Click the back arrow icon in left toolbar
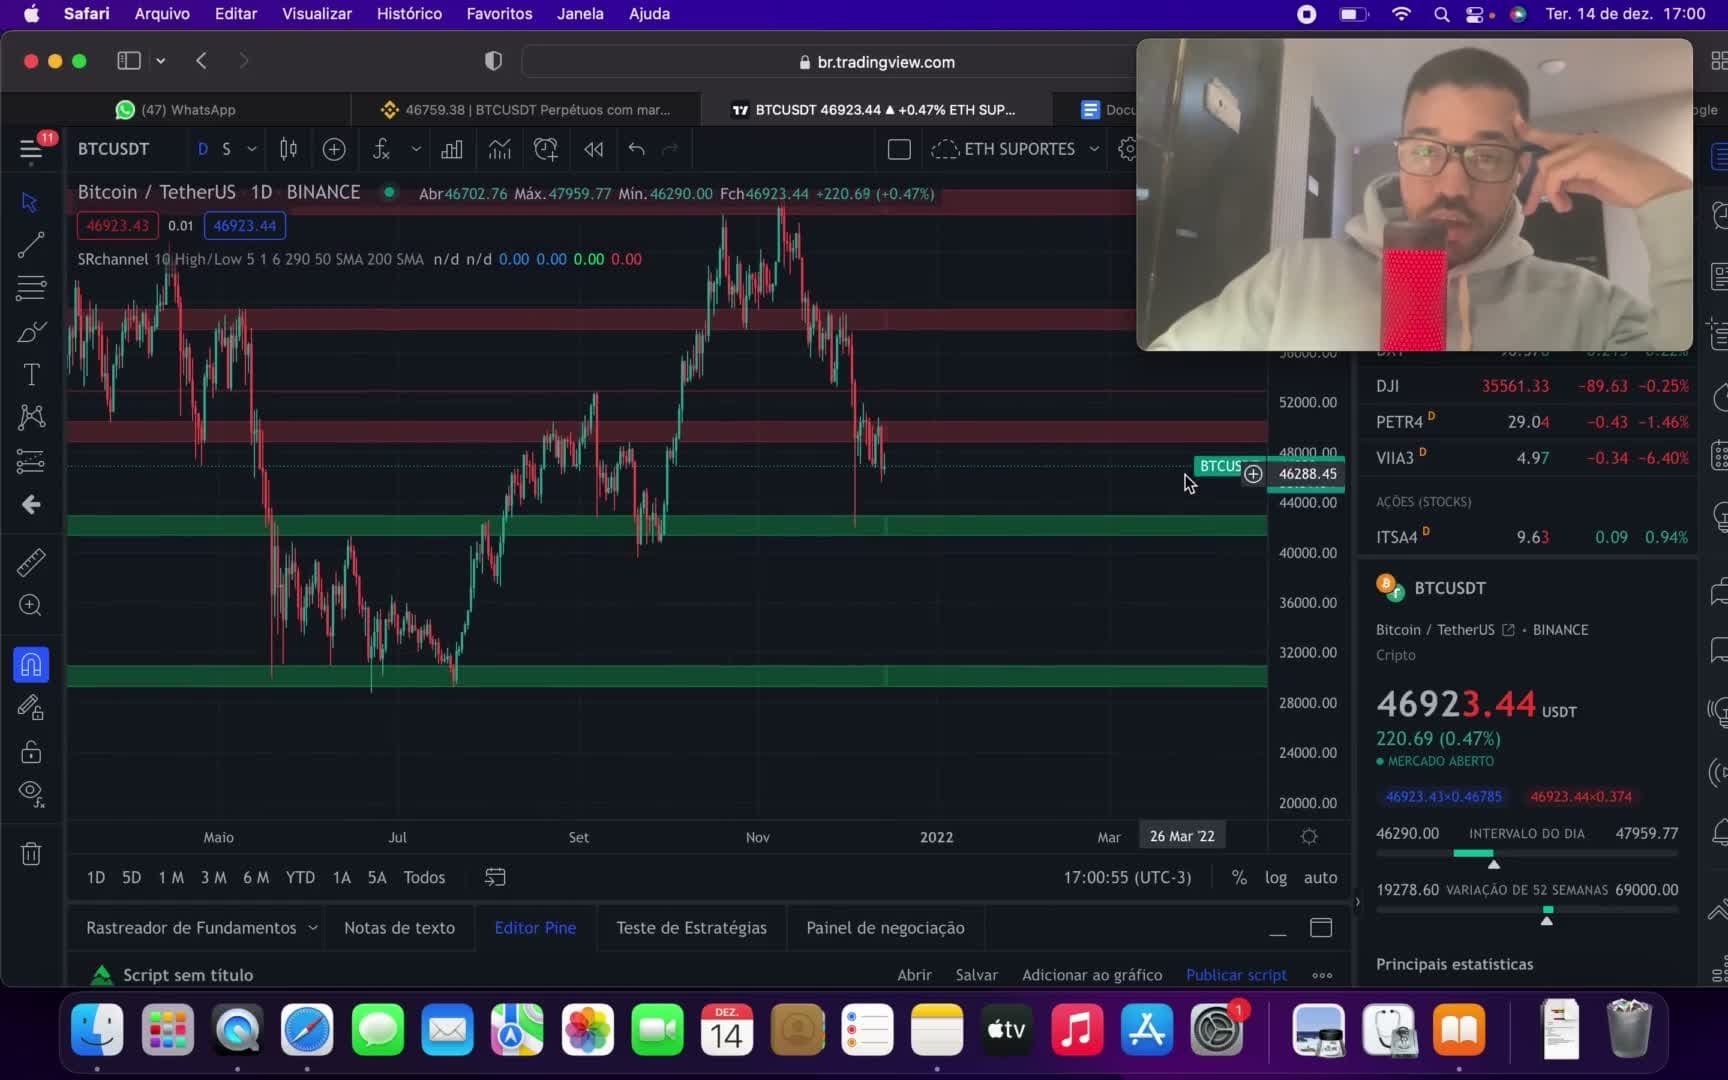 point(31,504)
